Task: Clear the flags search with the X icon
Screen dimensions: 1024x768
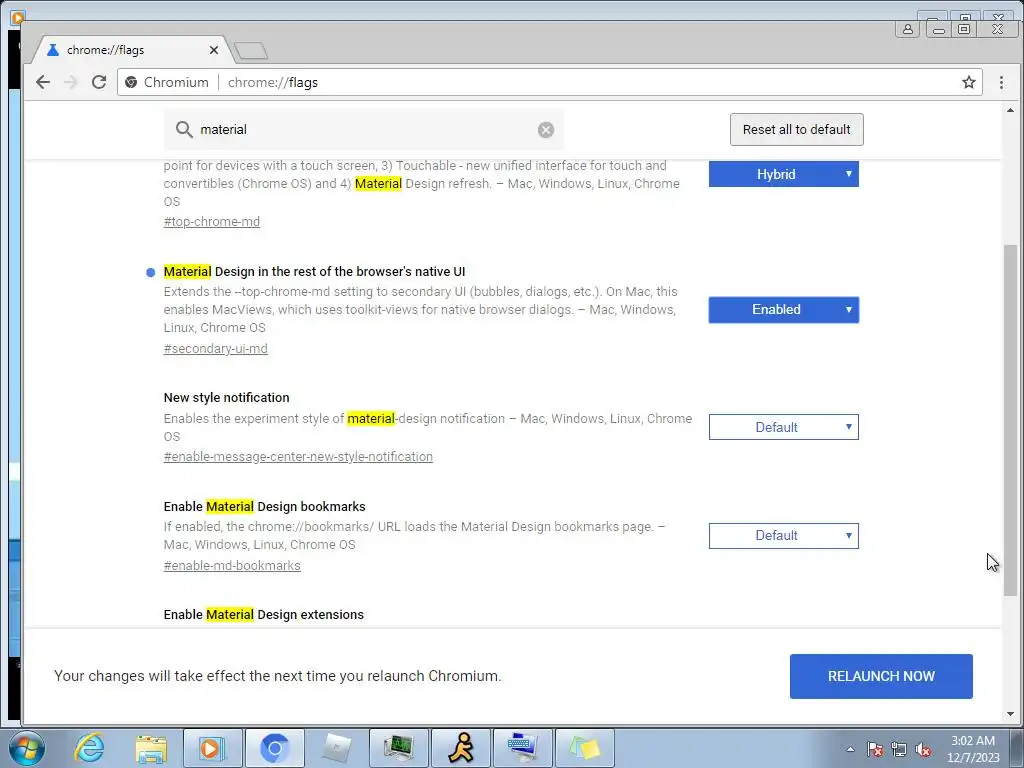Action: coord(546,130)
